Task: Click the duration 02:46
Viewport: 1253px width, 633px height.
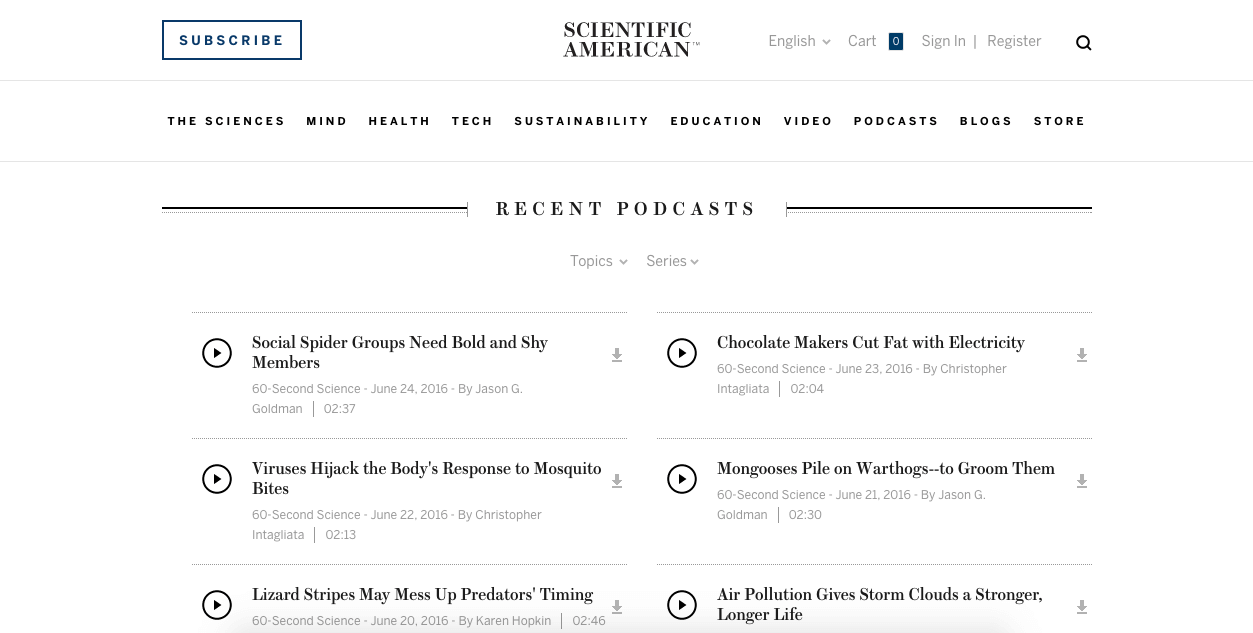Action: point(589,621)
